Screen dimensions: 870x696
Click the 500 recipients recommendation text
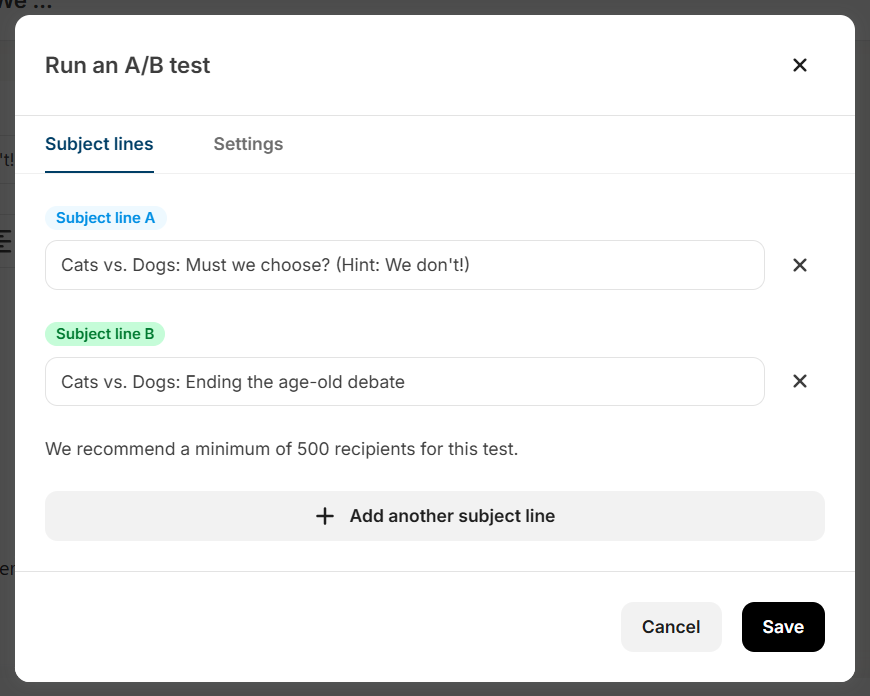(x=281, y=449)
